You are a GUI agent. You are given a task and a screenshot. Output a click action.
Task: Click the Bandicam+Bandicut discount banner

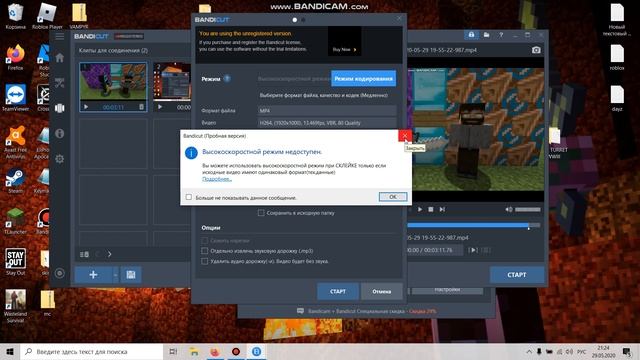pos(367,311)
